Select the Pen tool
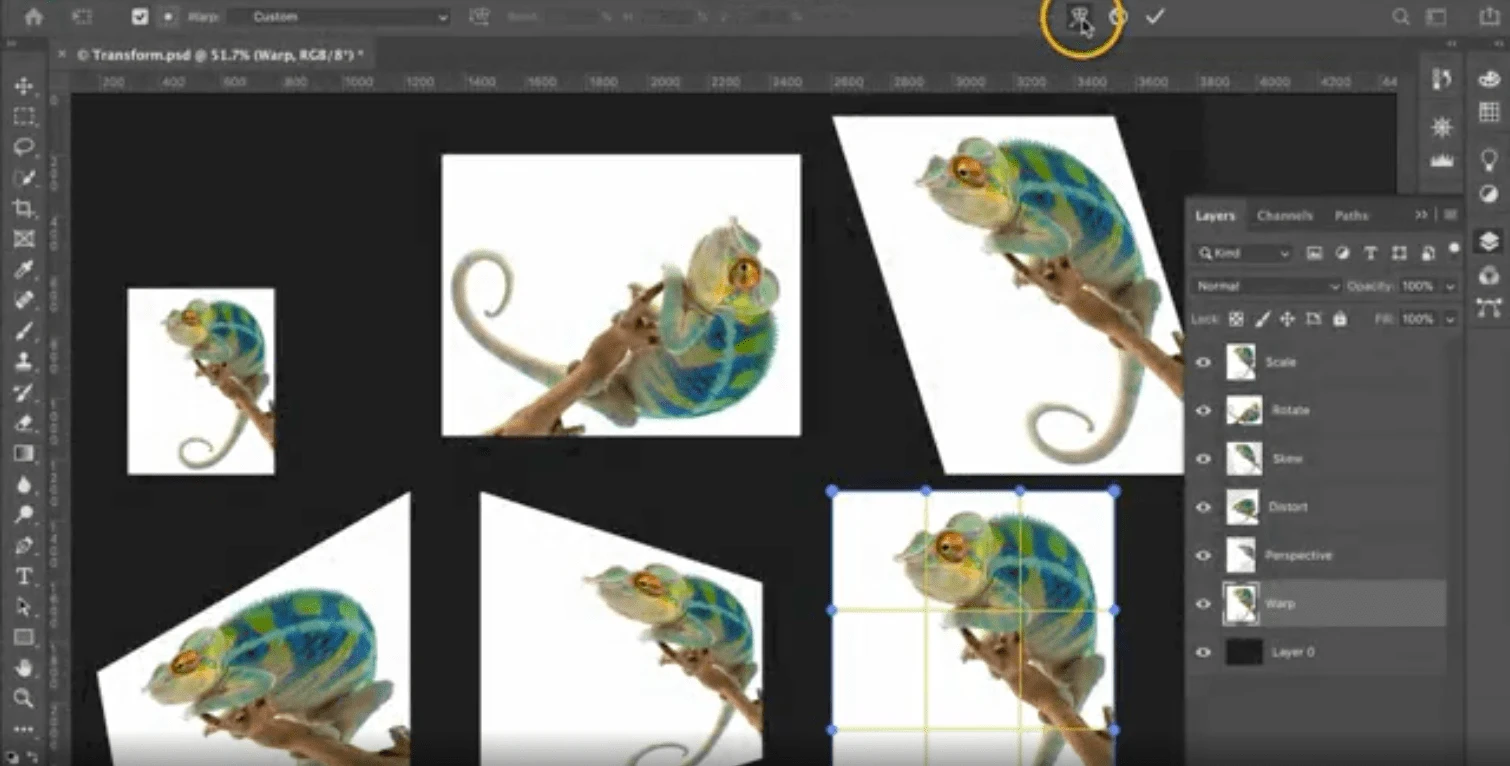1510x766 pixels. [24, 545]
